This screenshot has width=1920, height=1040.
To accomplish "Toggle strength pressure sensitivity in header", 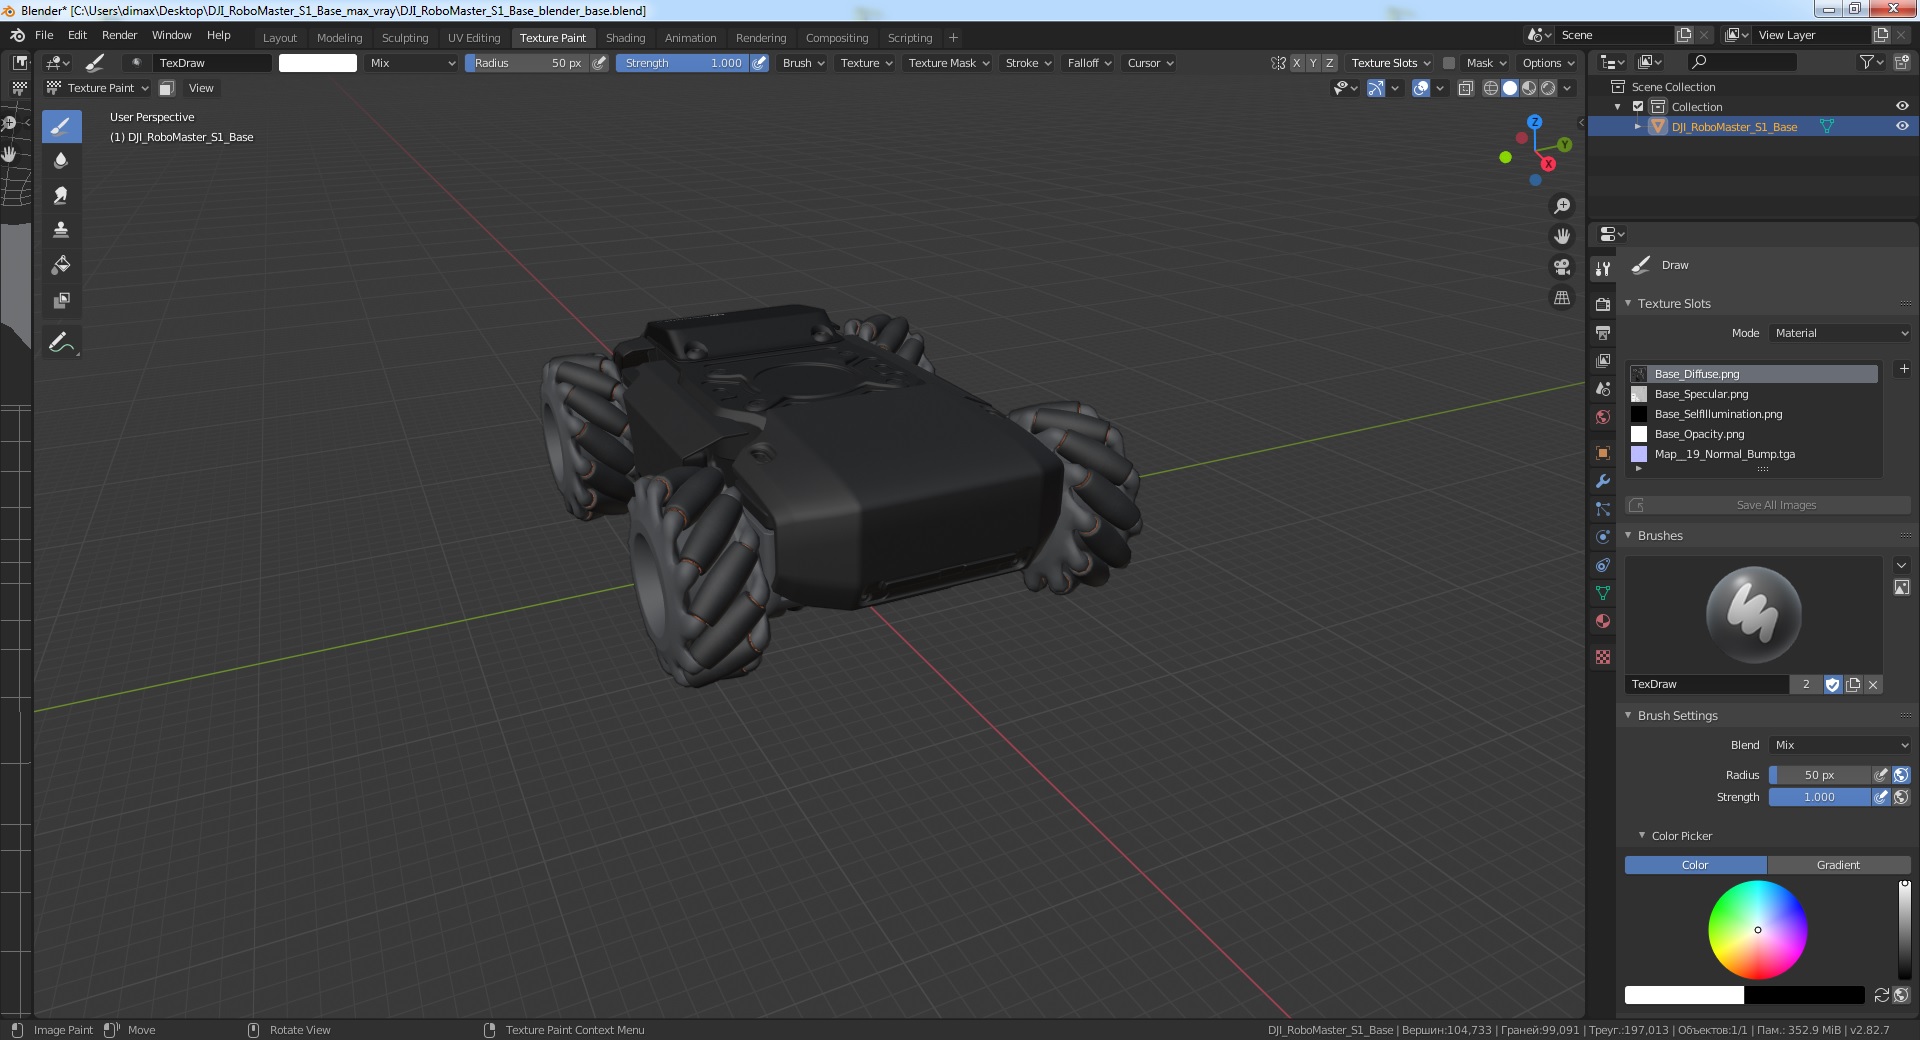I will tap(760, 63).
